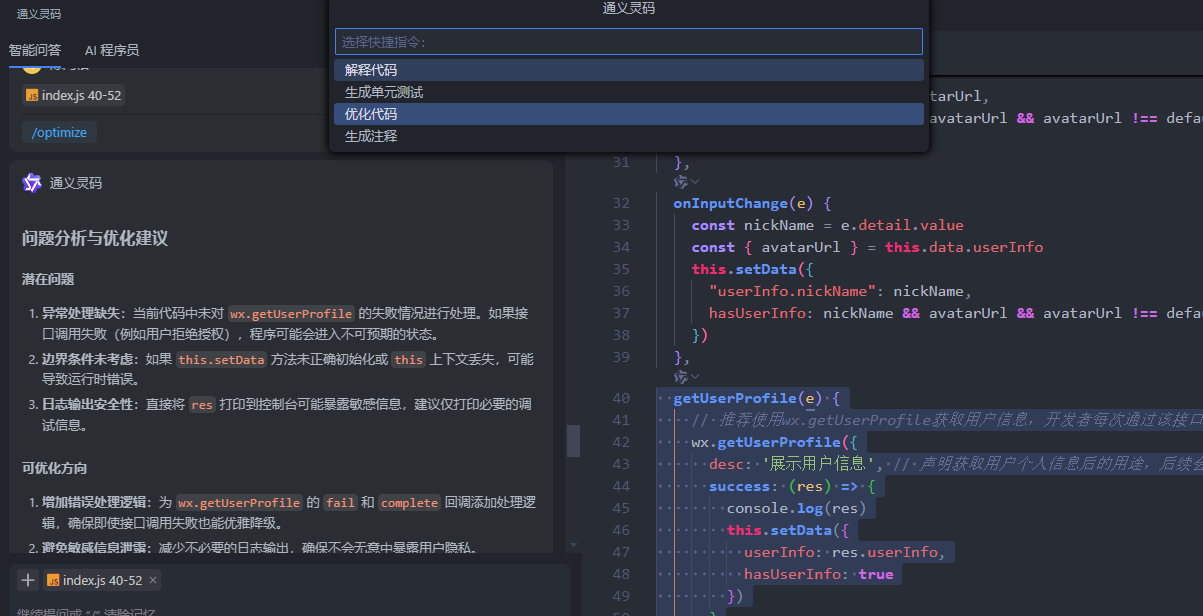Viewport: 1203px width, 616px height.
Task: Click the JS file icon in question chip
Action: (x=33, y=95)
